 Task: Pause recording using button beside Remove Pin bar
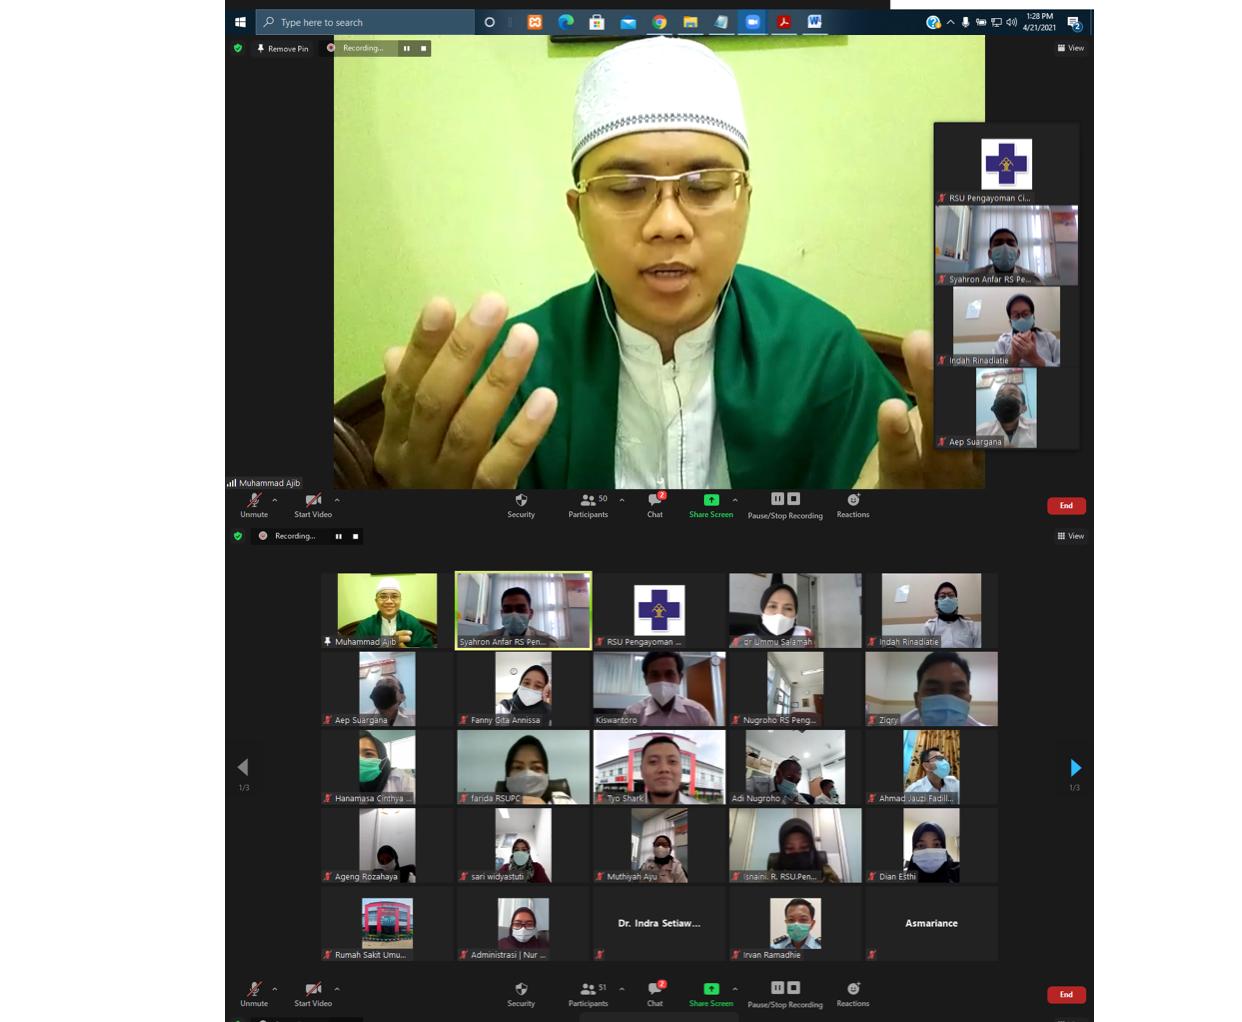[406, 48]
